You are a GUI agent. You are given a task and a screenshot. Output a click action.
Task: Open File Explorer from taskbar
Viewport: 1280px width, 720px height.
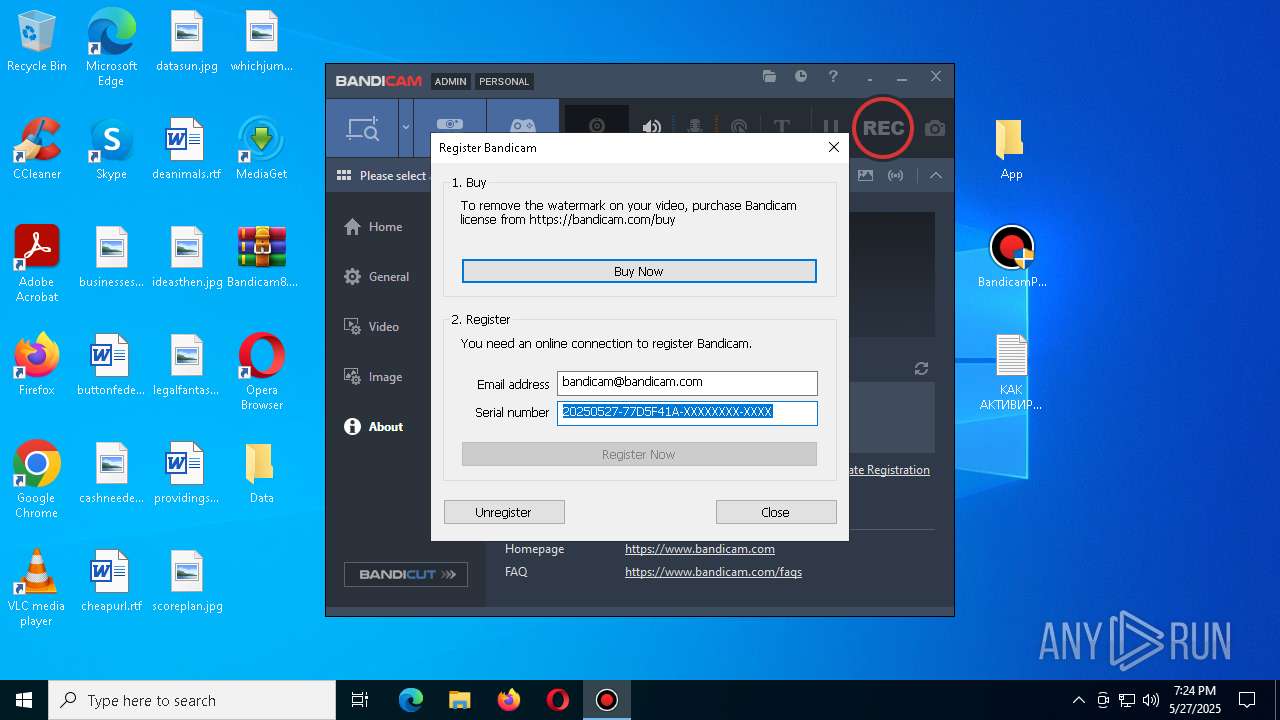(459, 700)
